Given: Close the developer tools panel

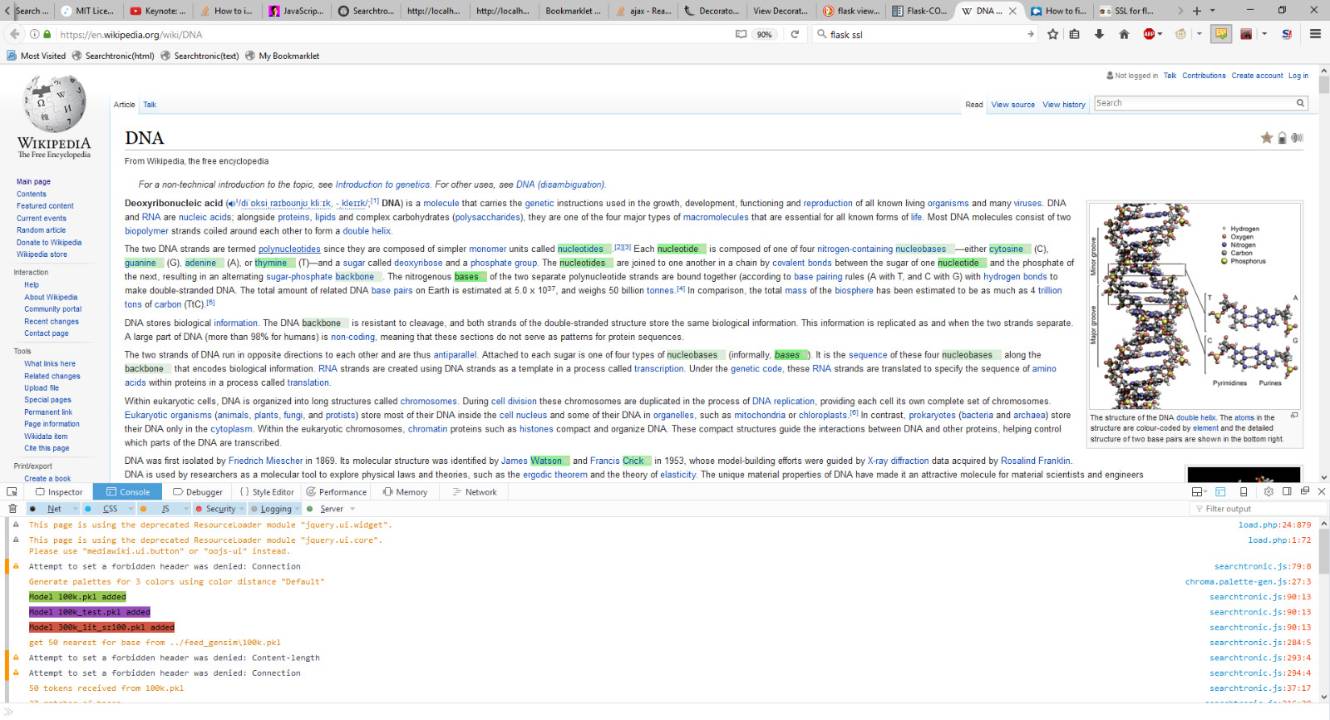Looking at the screenshot, I should click(x=1321, y=492).
